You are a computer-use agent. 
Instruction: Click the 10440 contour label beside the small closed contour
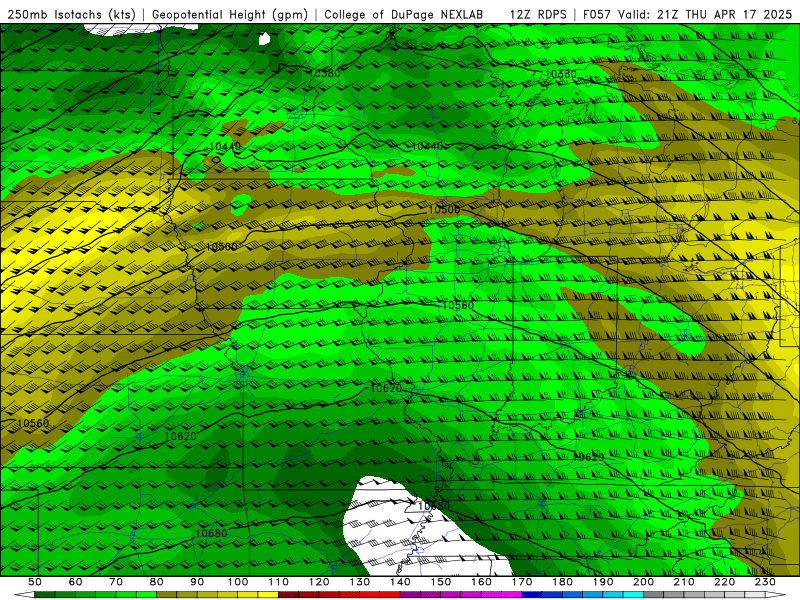225,147
